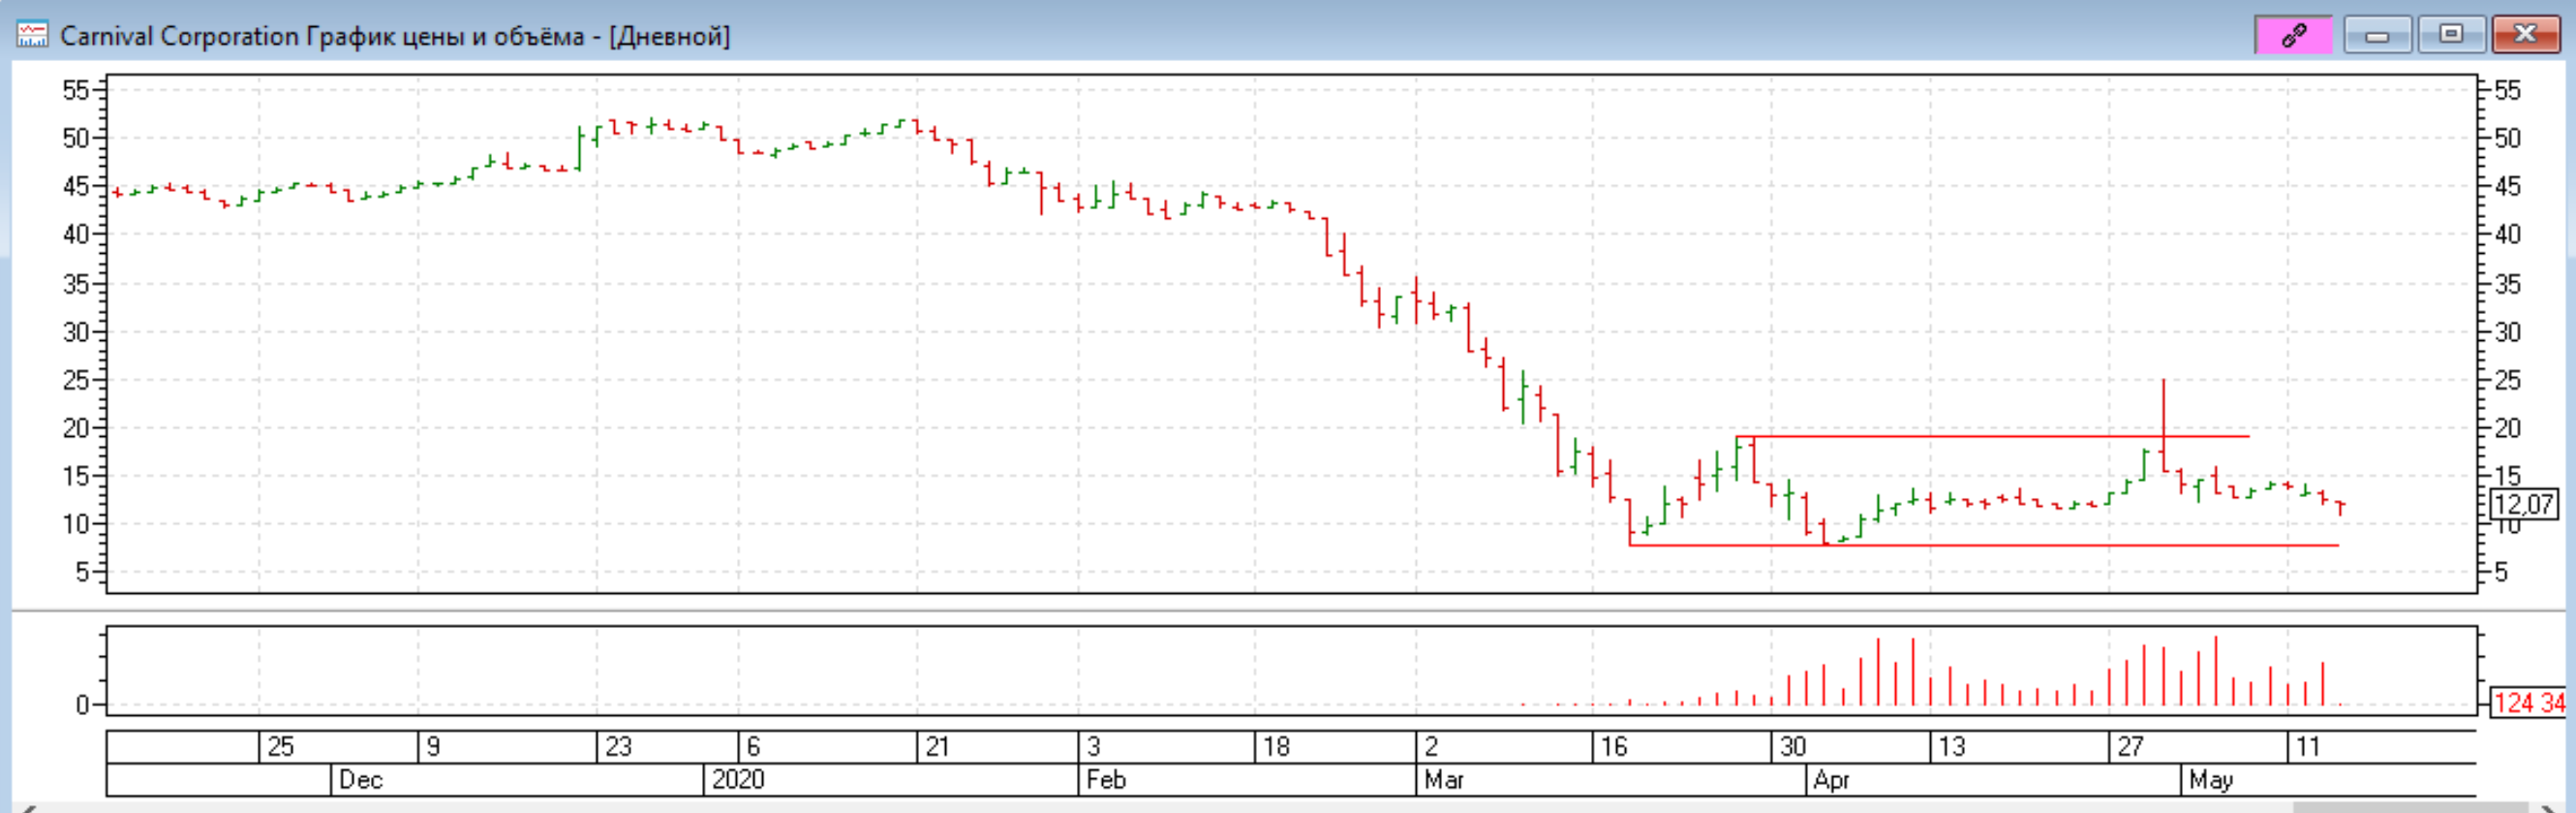
Task: Click date cell 25 on the time axis
Action: 281,747
